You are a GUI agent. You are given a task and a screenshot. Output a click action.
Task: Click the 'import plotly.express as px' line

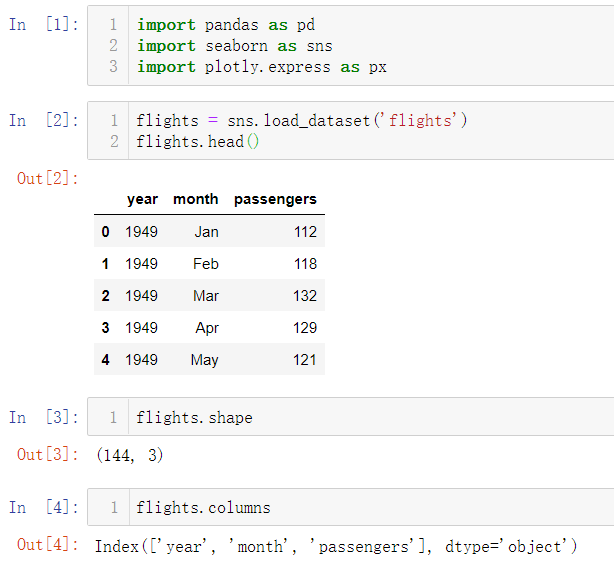[x=262, y=67]
